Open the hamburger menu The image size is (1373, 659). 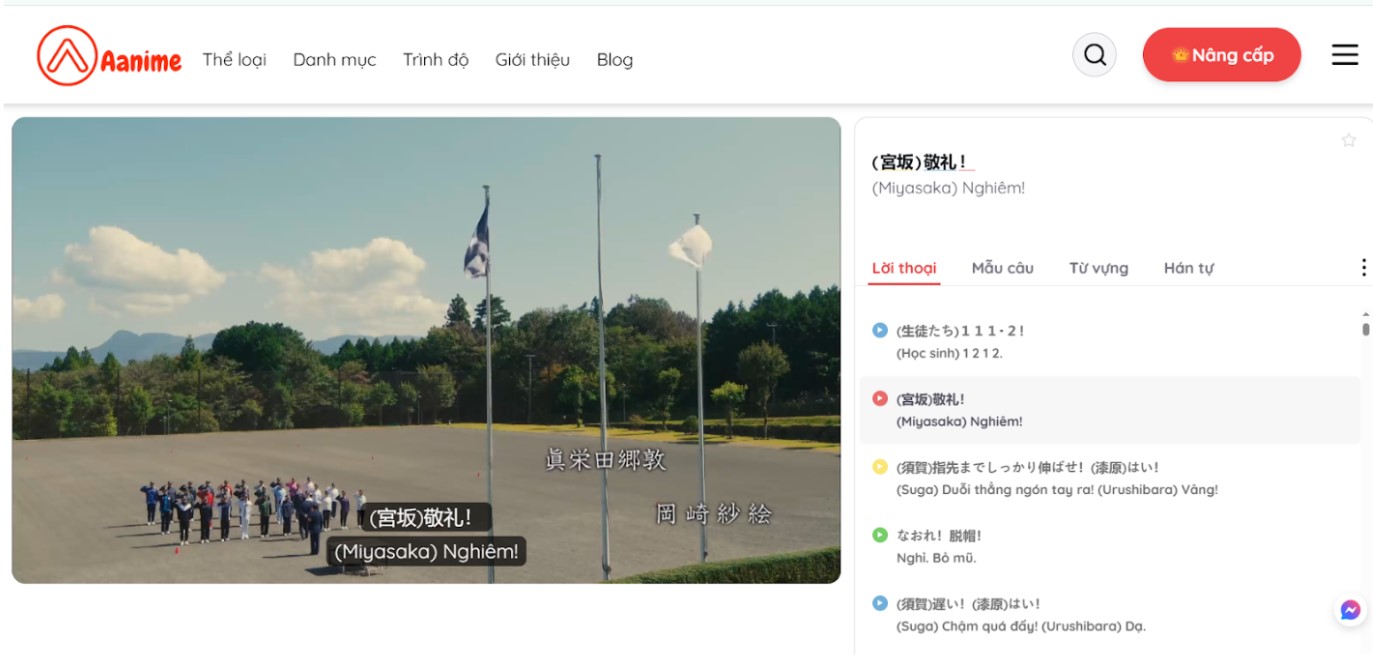(1345, 55)
